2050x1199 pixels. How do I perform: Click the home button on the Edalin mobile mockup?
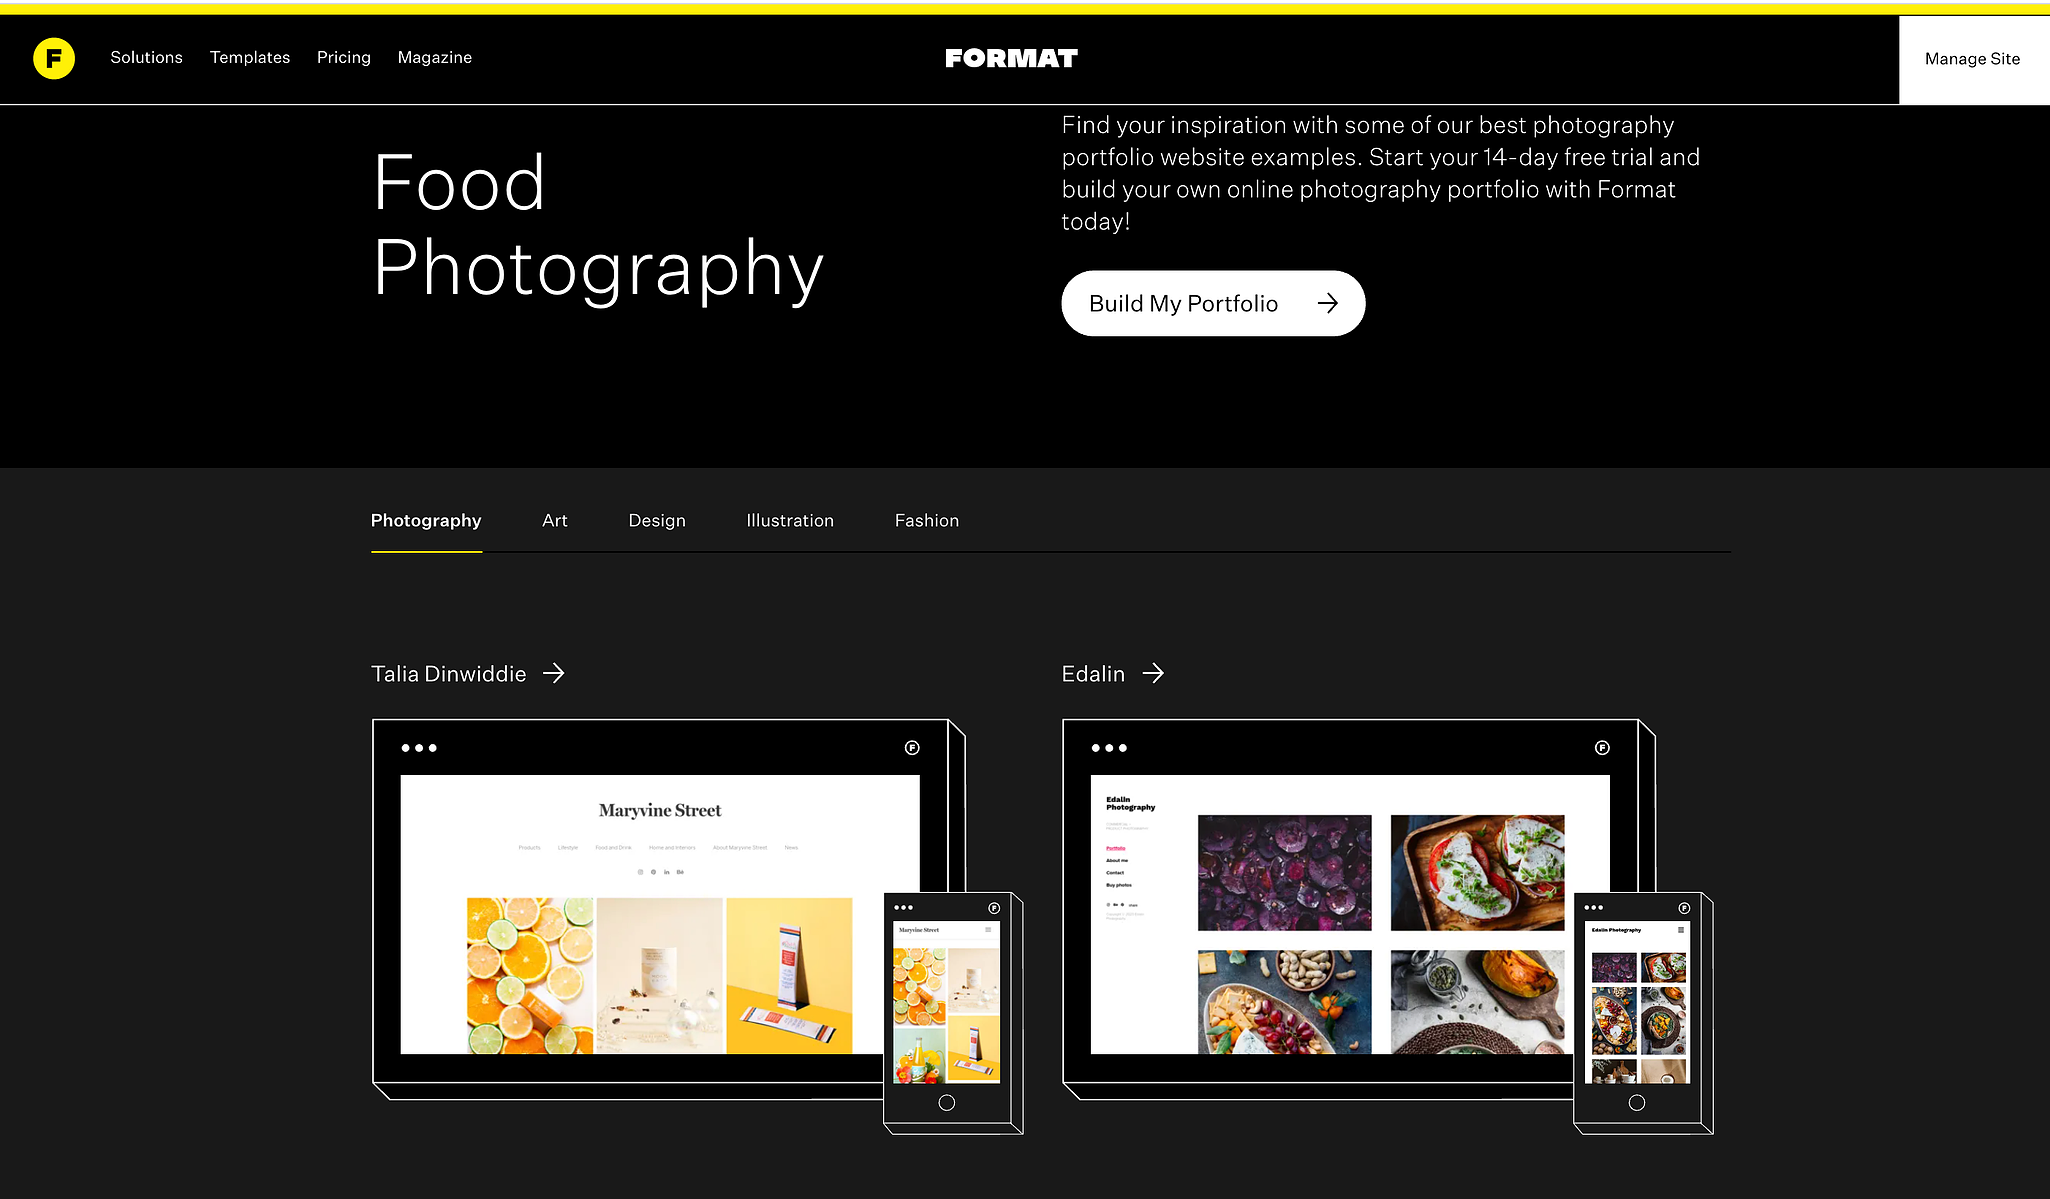[x=1637, y=1103]
